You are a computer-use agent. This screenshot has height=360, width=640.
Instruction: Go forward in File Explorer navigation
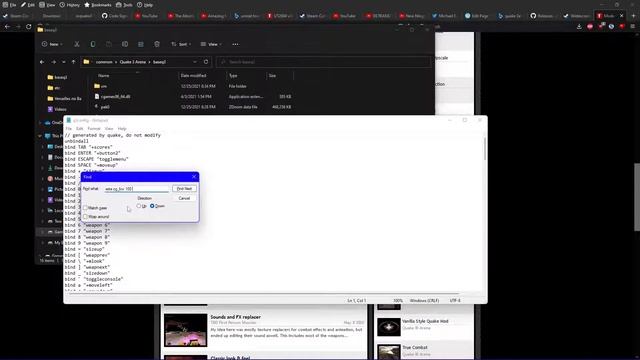(53, 62)
